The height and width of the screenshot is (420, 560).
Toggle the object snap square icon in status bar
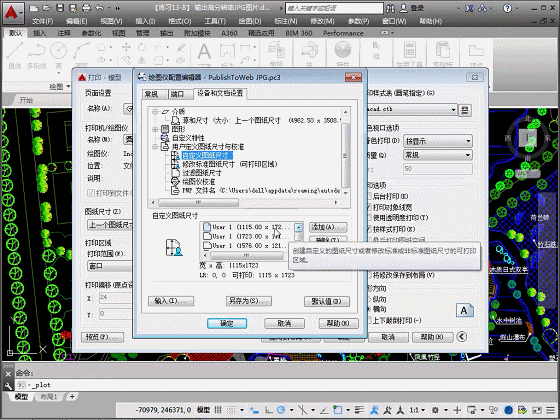[338, 410]
